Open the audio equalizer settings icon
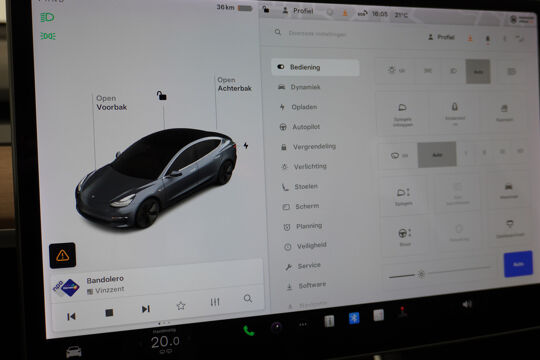 click(215, 302)
